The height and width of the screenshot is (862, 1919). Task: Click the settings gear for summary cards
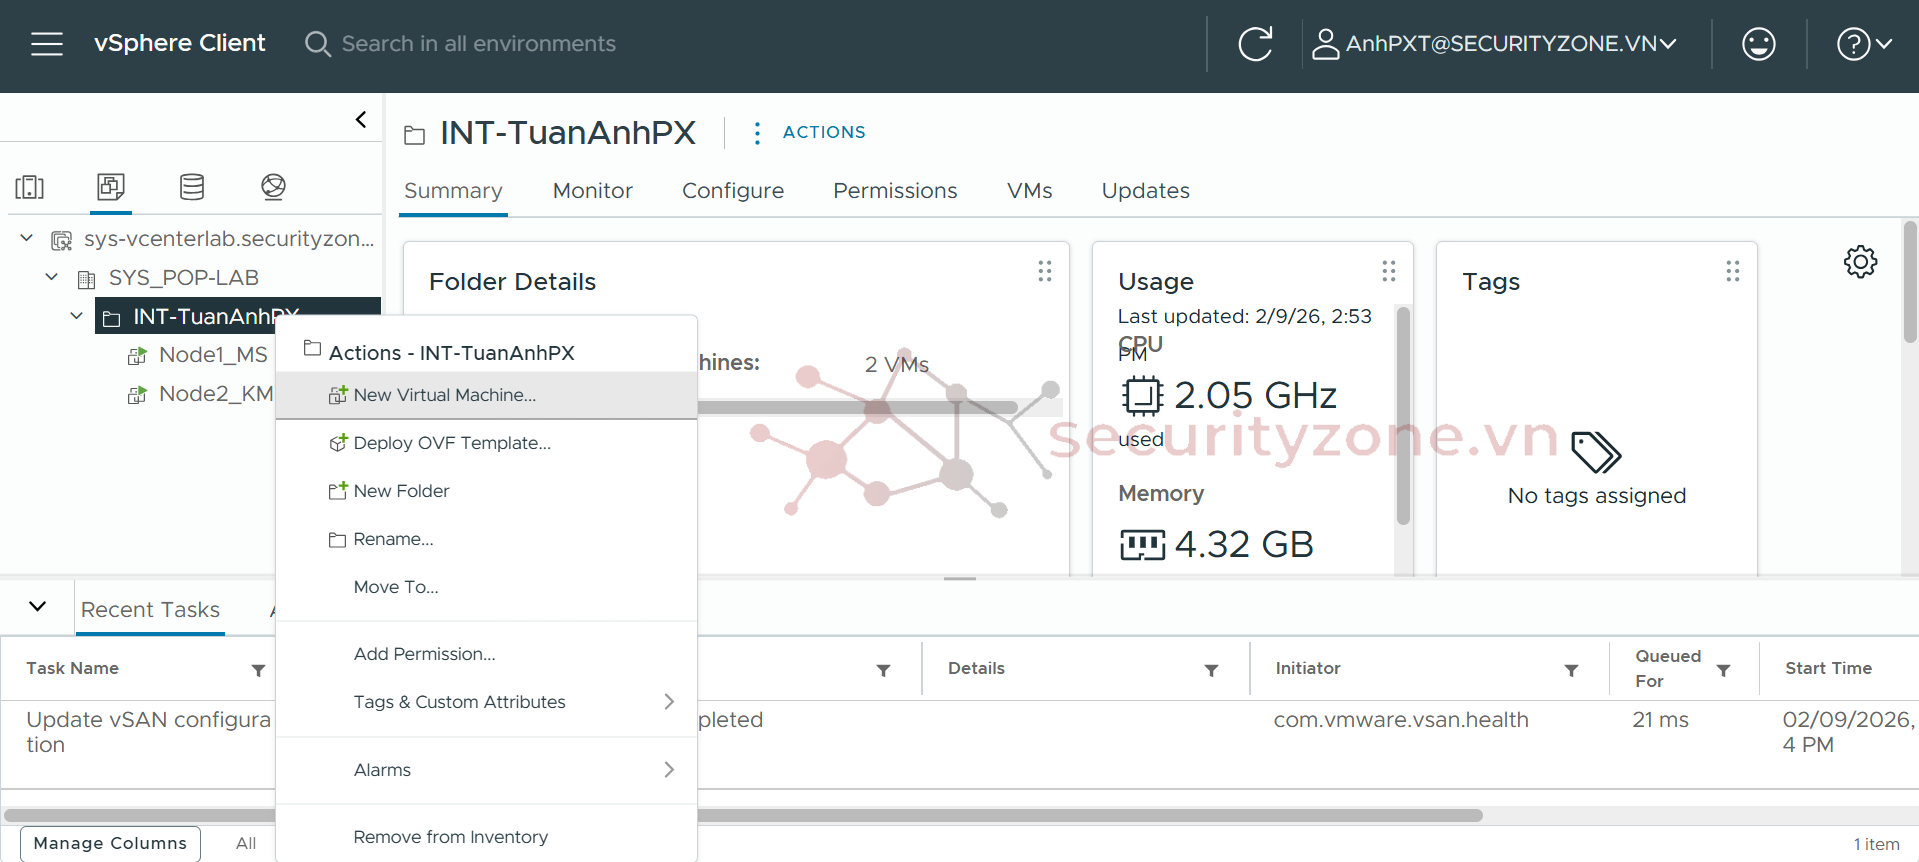tap(1860, 262)
